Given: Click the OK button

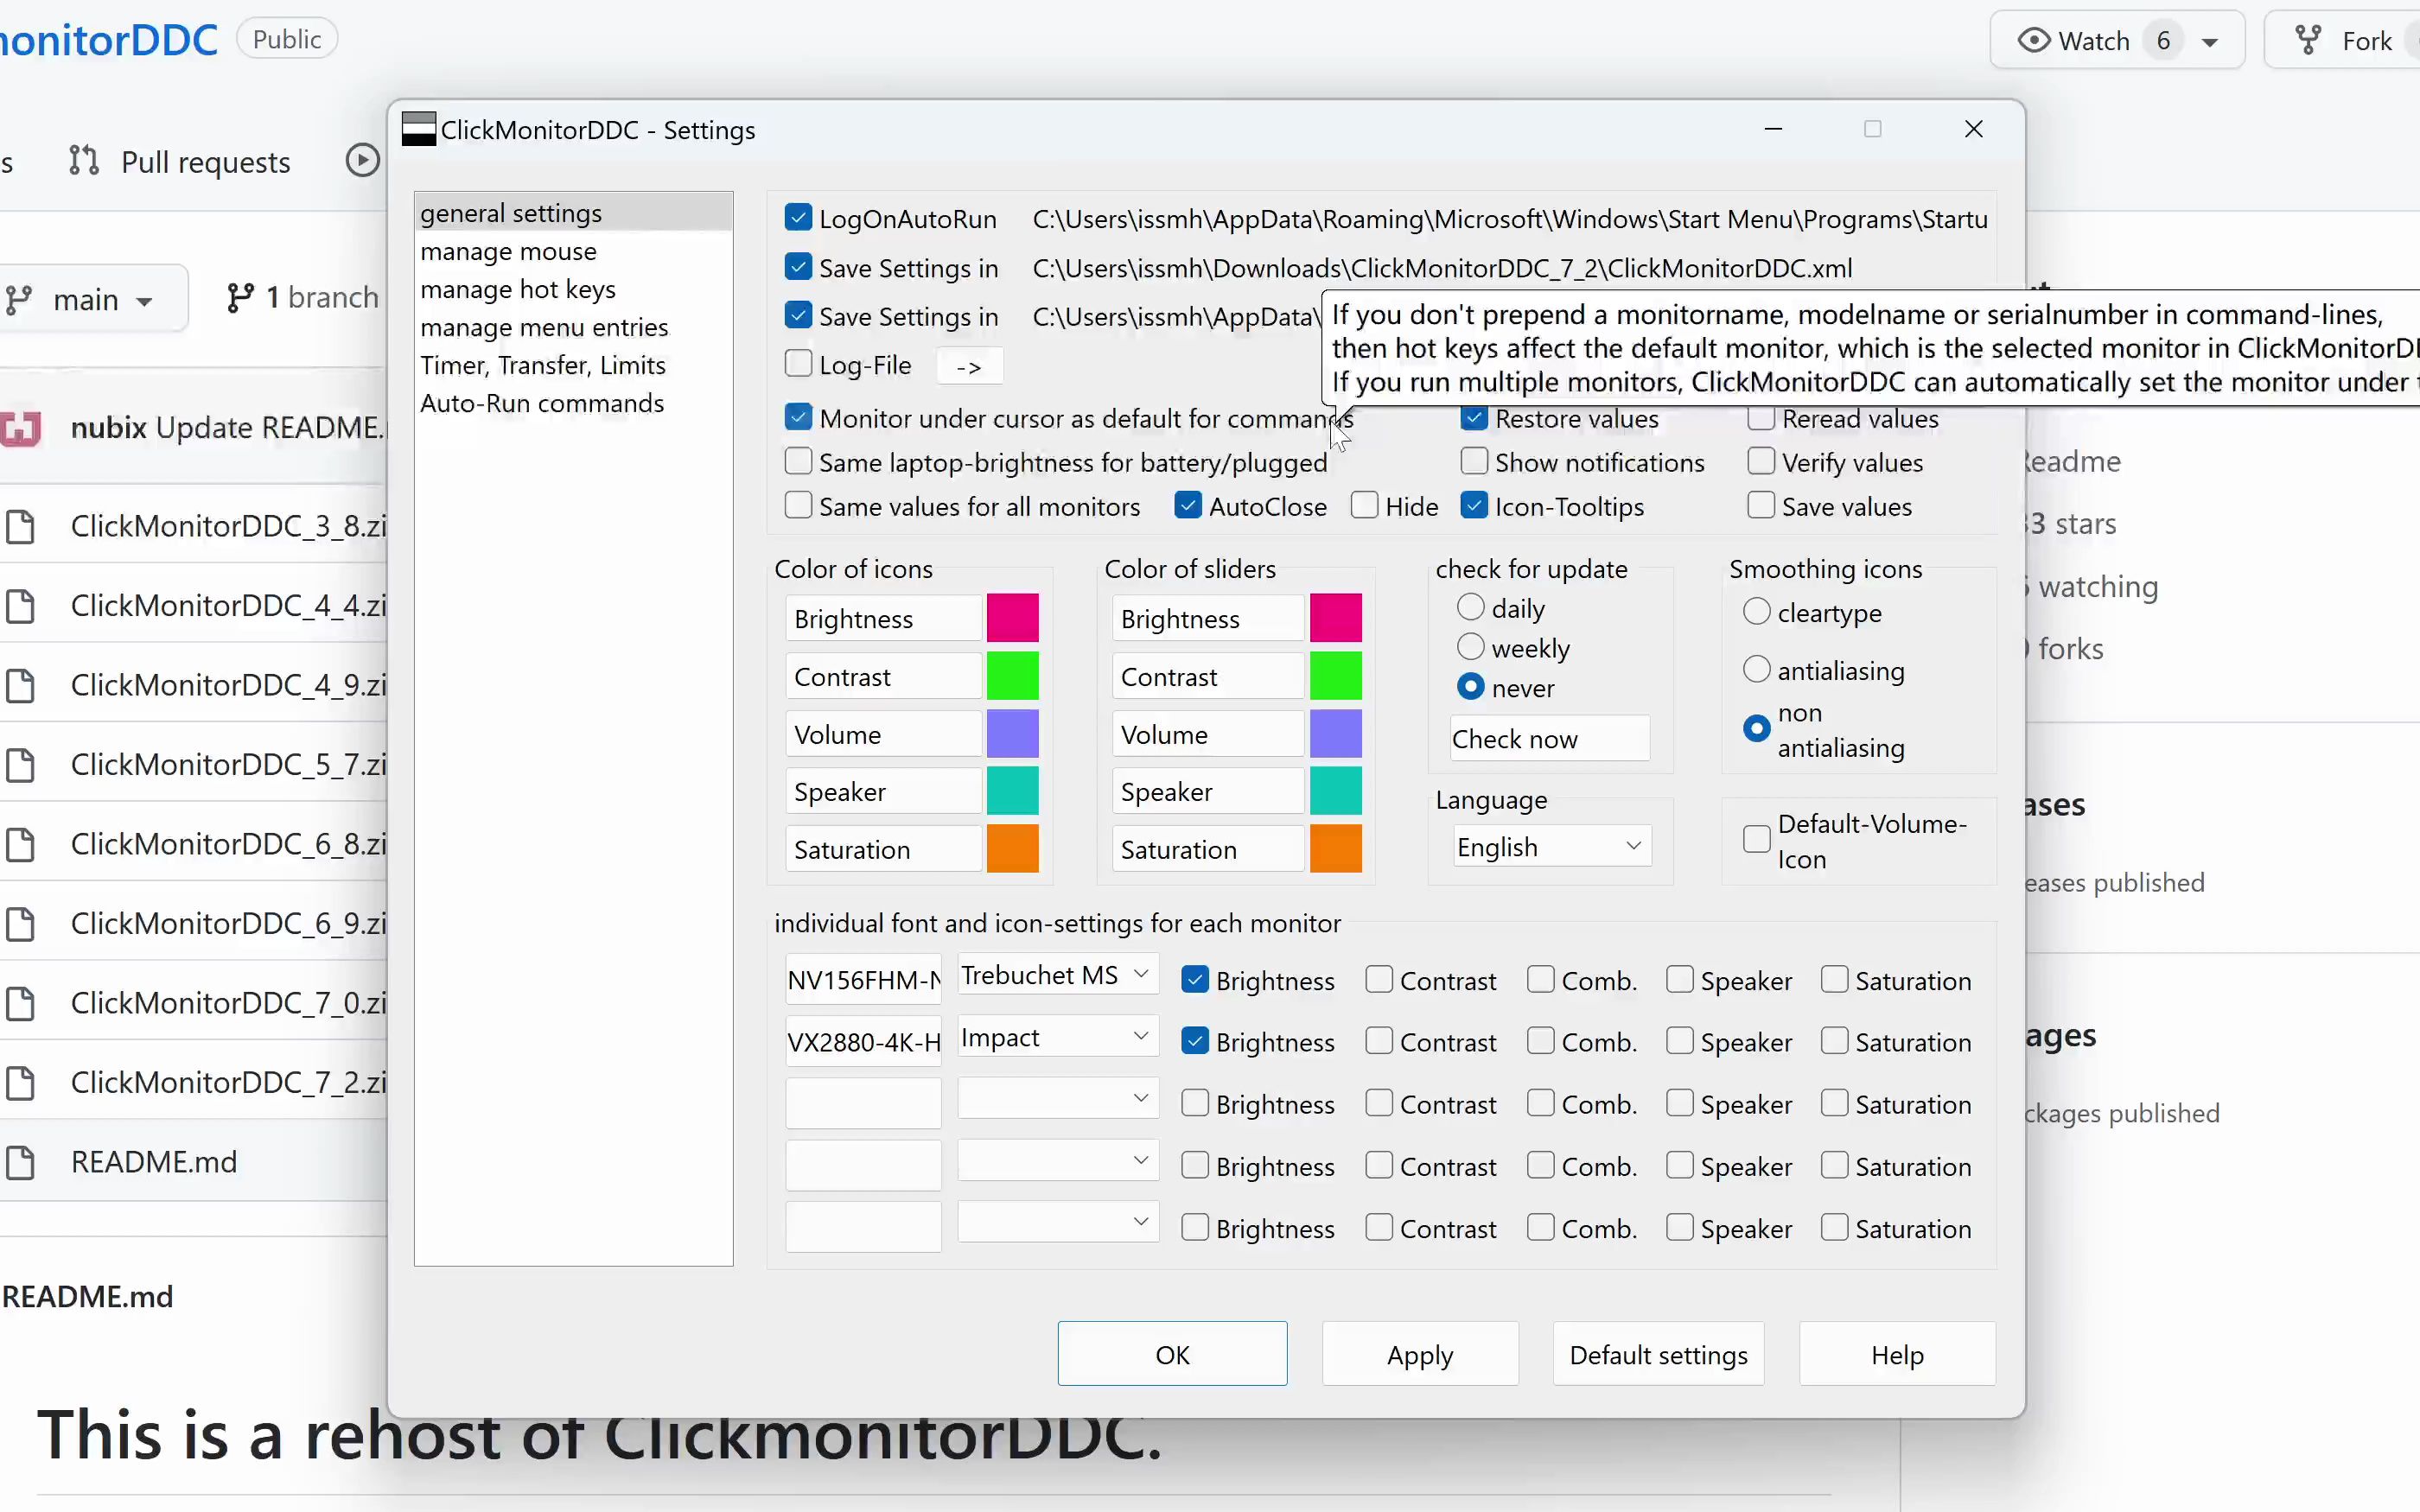Looking at the screenshot, I should [1172, 1354].
